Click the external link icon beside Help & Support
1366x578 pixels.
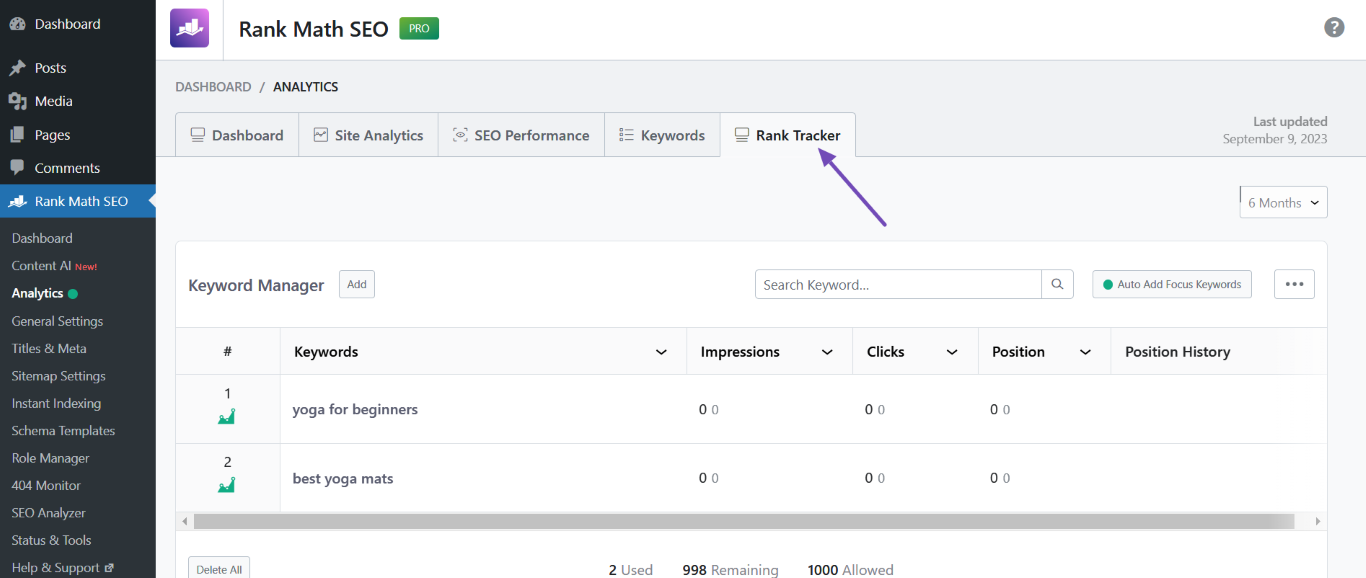(x=109, y=568)
